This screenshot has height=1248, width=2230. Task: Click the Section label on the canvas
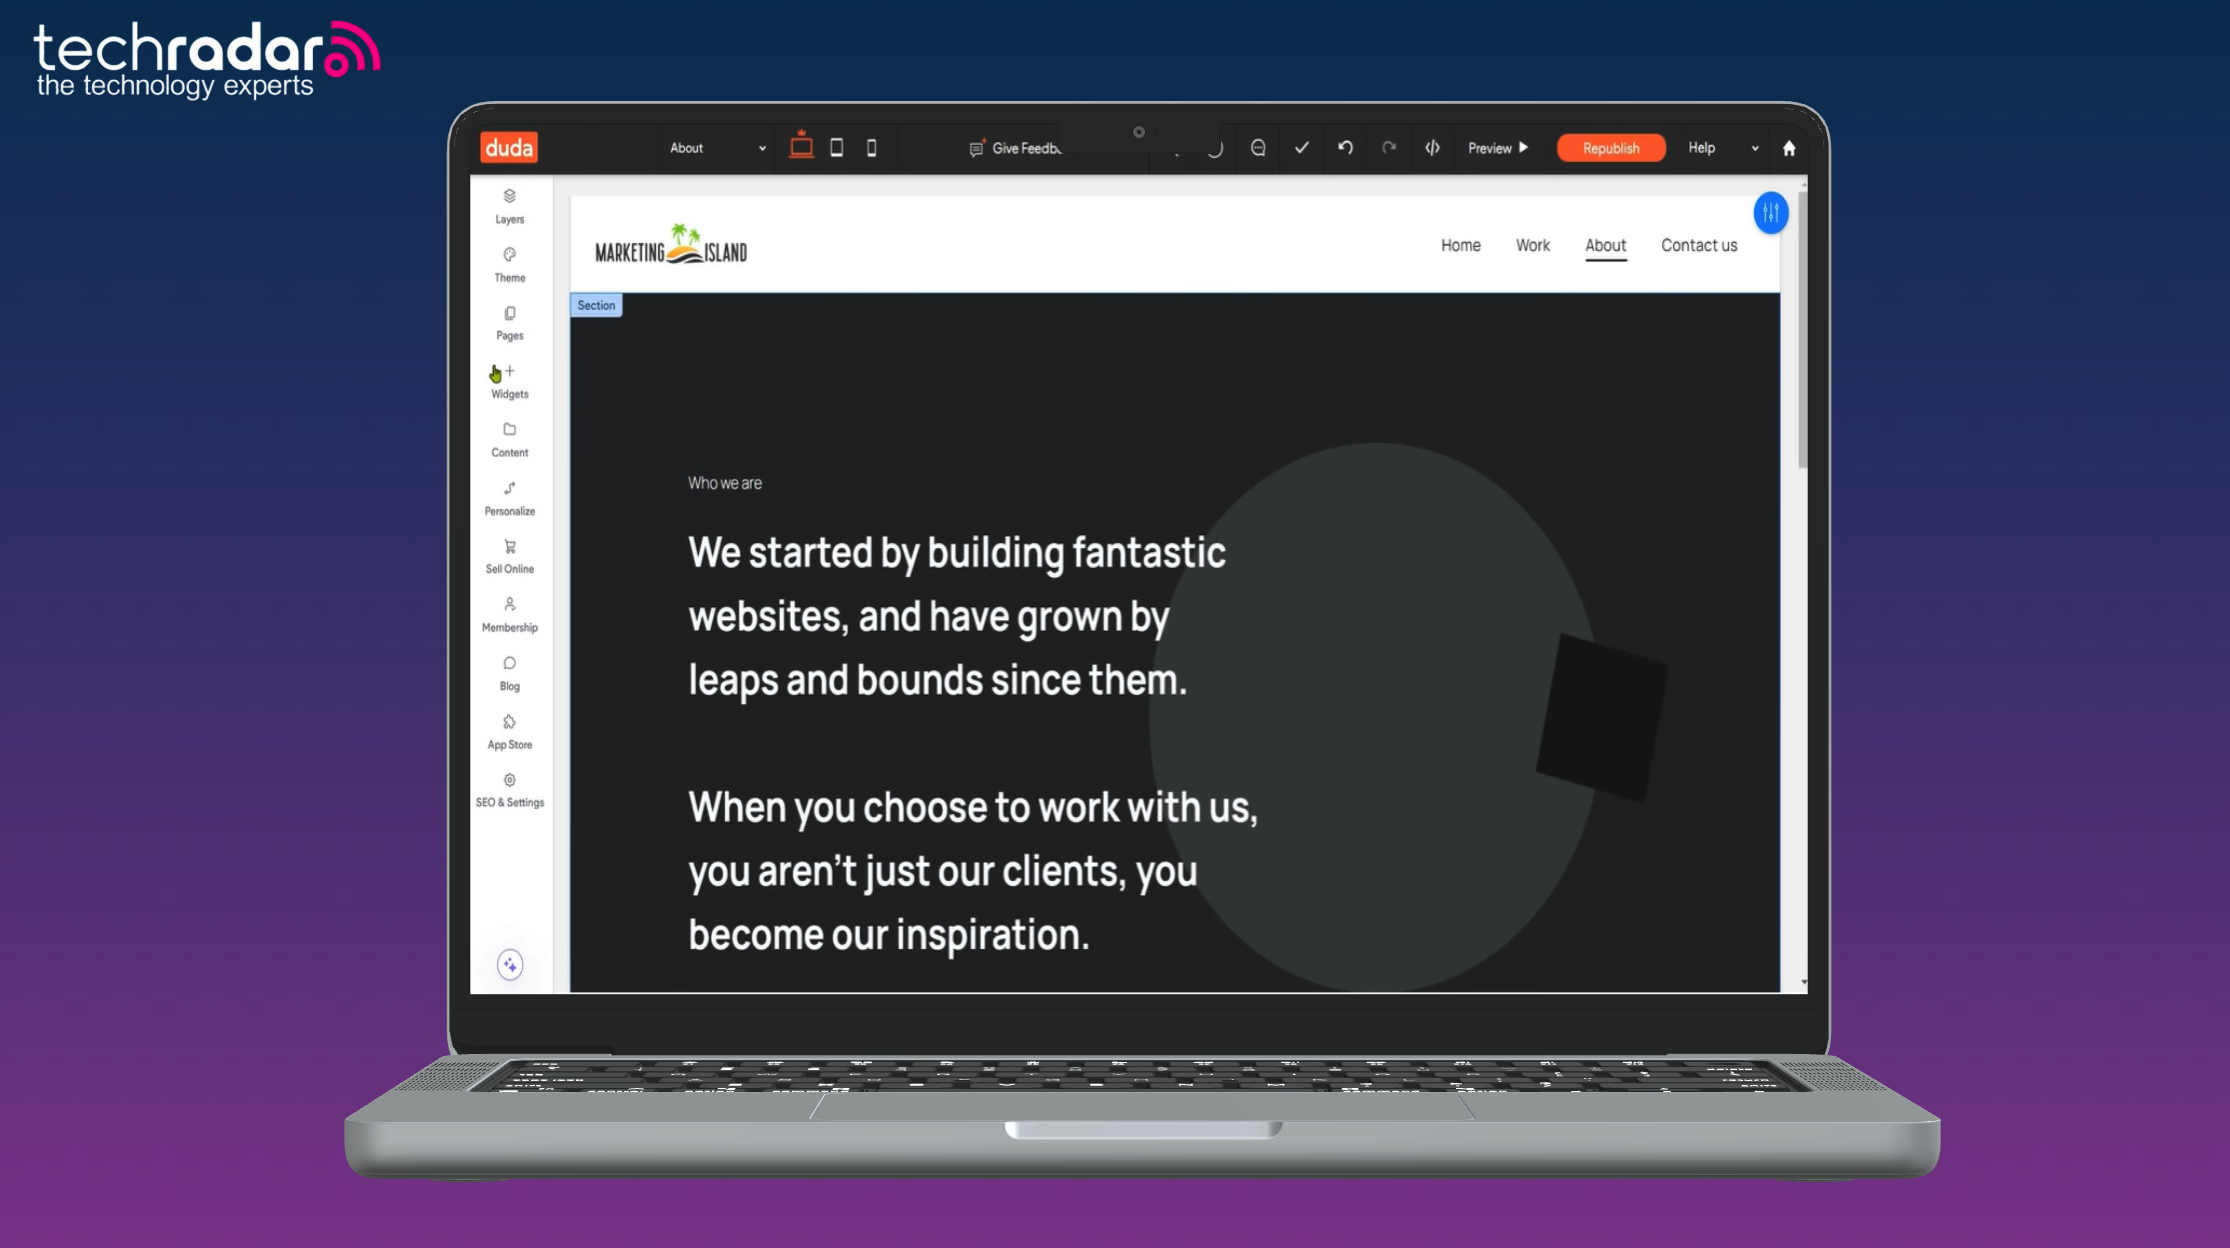click(x=595, y=305)
